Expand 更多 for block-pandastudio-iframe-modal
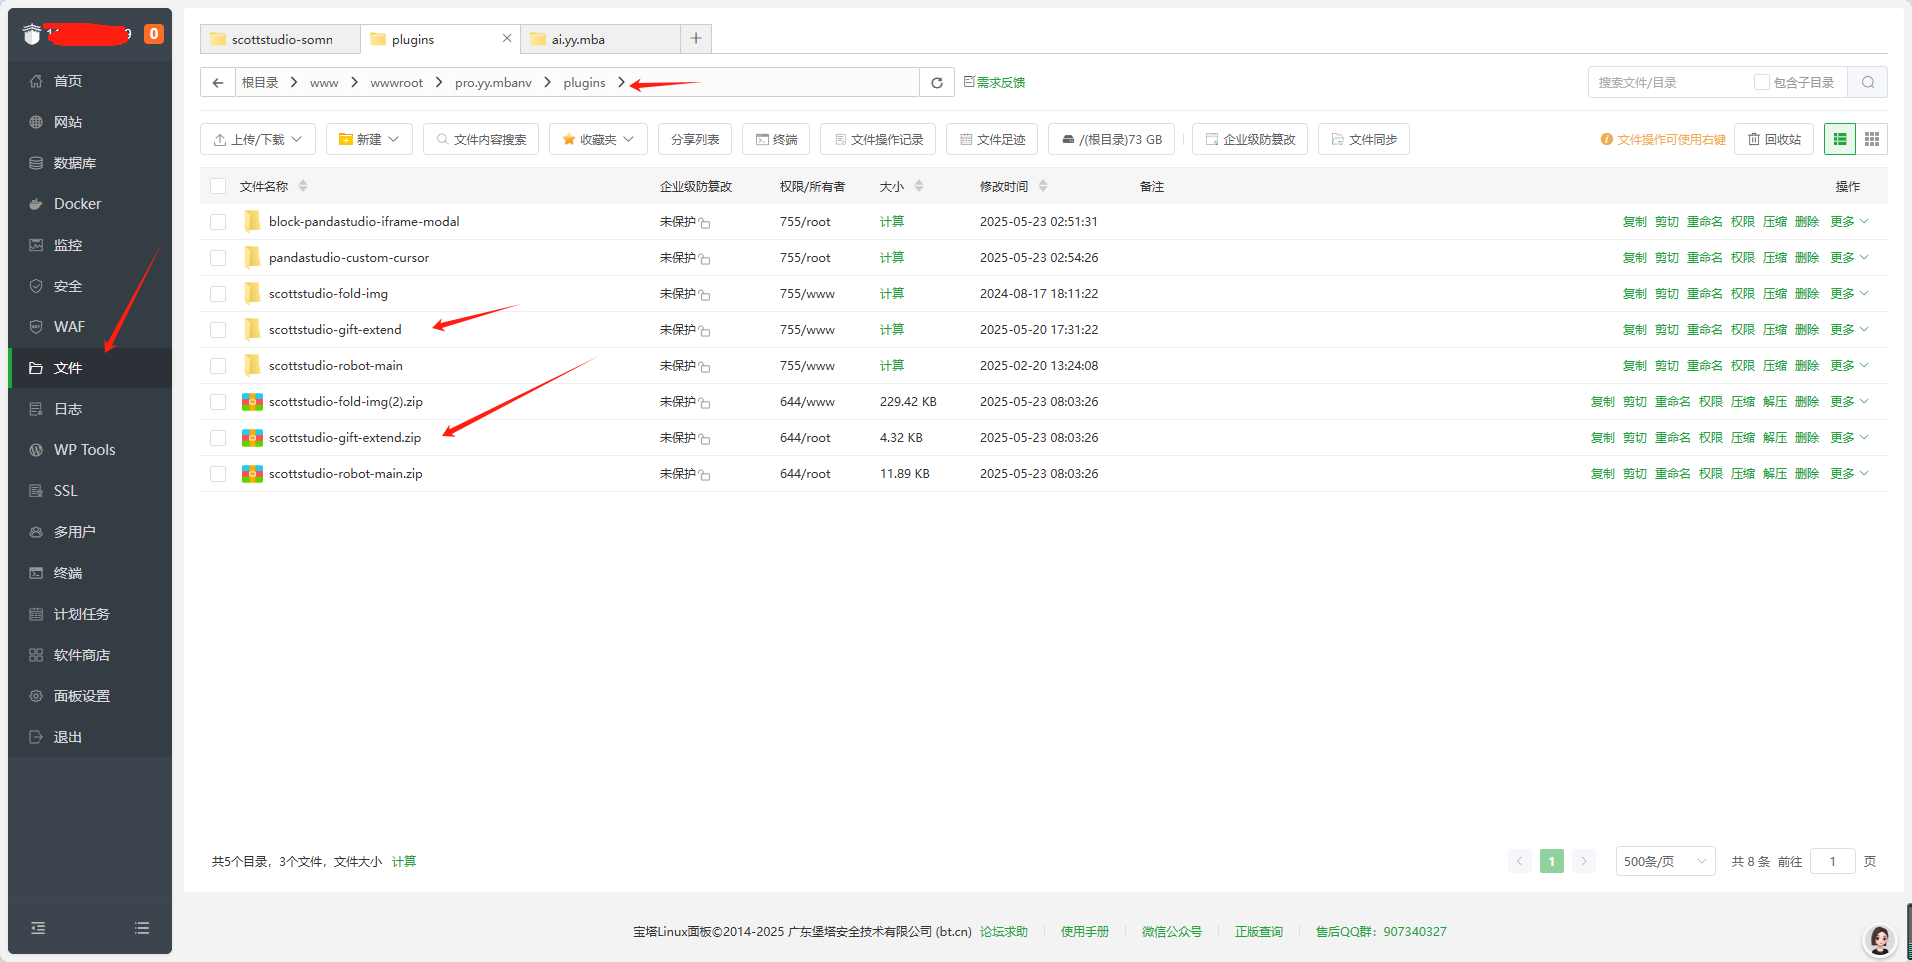 point(1849,222)
